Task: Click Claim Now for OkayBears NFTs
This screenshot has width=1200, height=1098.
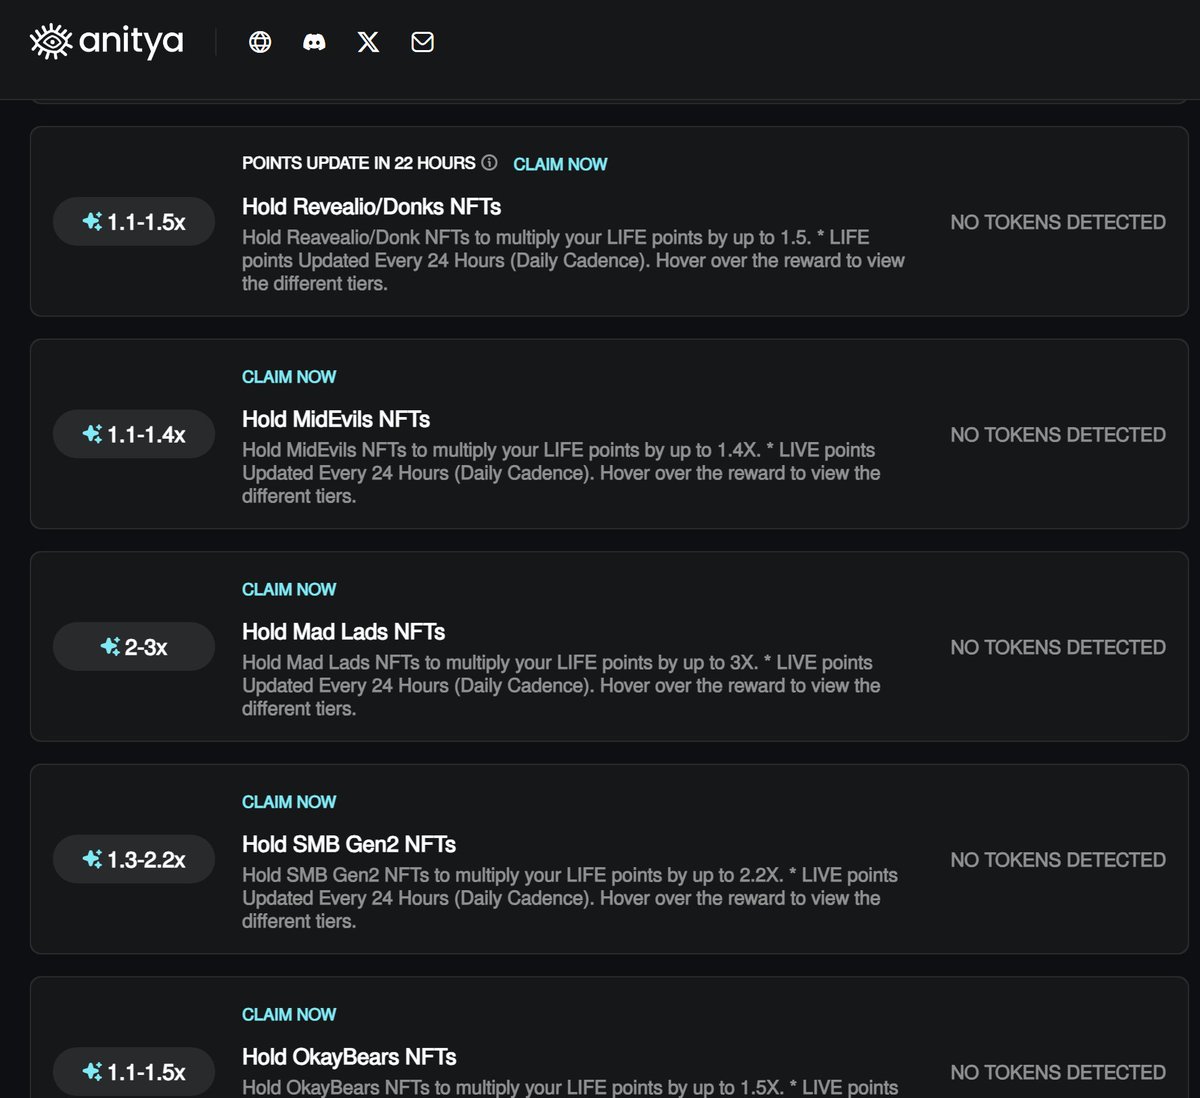Action: point(289,1014)
